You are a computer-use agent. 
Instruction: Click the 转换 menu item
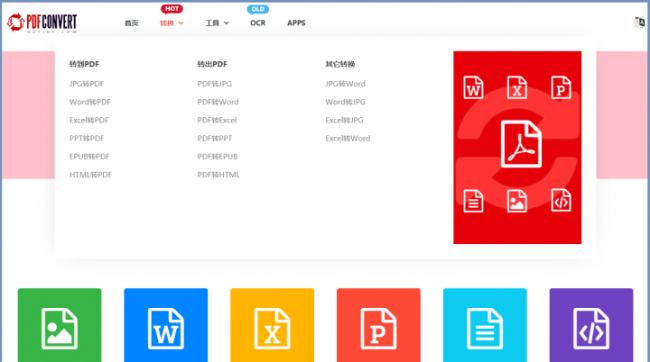coord(167,23)
